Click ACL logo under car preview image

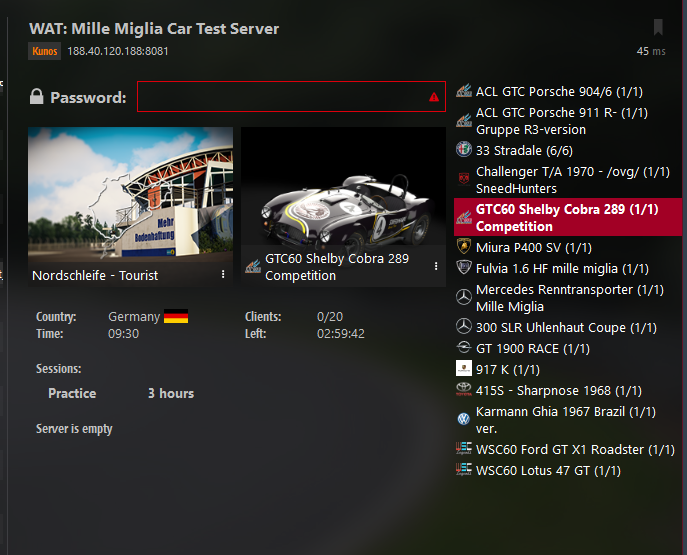[x=253, y=266]
